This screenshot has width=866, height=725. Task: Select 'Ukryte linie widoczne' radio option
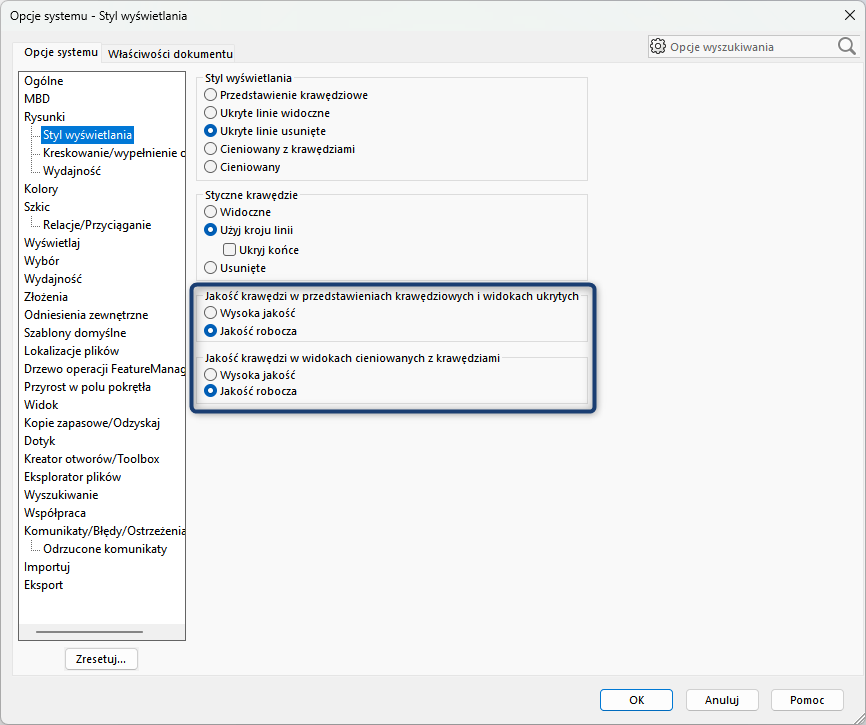pyautogui.click(x=210, y=113)
